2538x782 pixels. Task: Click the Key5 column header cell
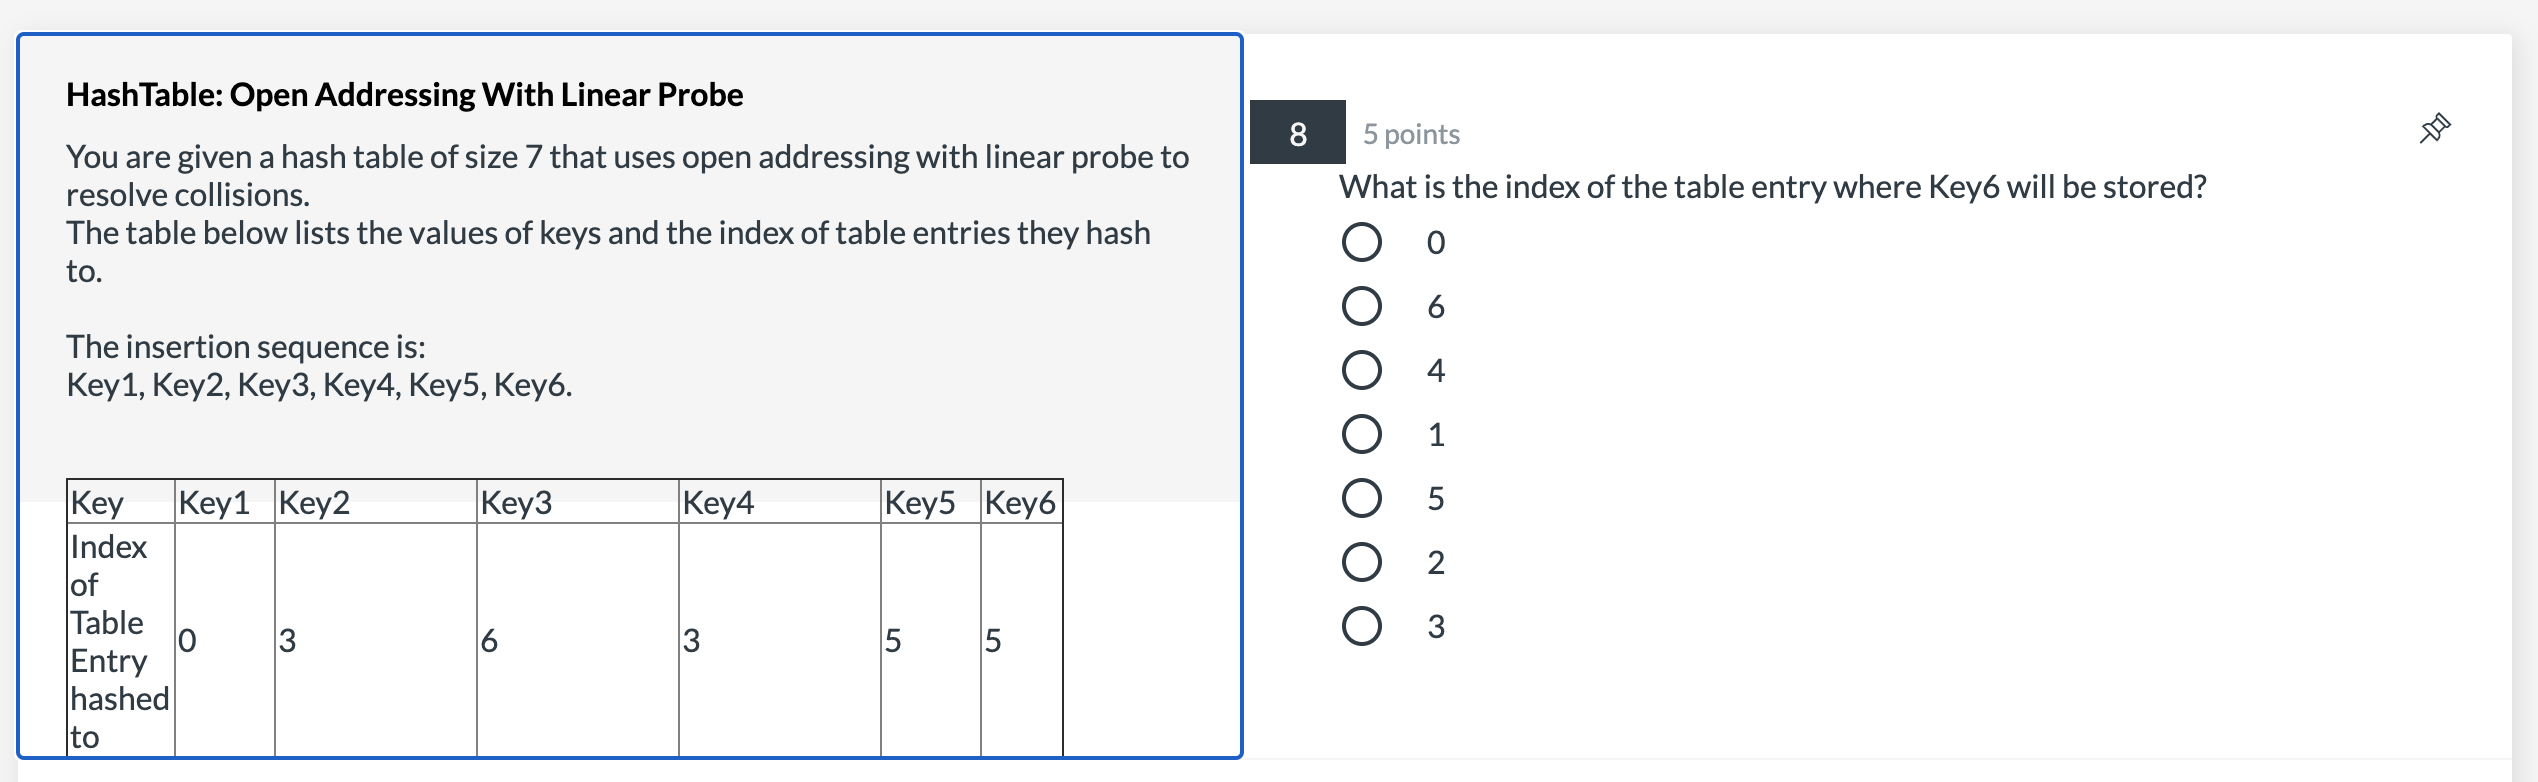pyautogui.click(x=931, y=502)
